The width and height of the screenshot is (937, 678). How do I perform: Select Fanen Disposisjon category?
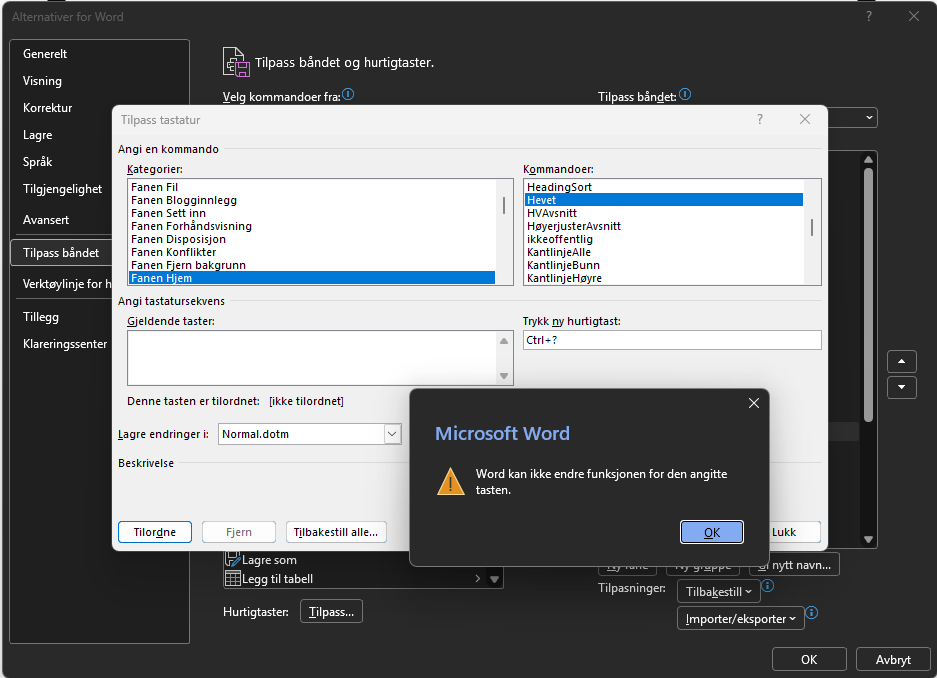312,239
